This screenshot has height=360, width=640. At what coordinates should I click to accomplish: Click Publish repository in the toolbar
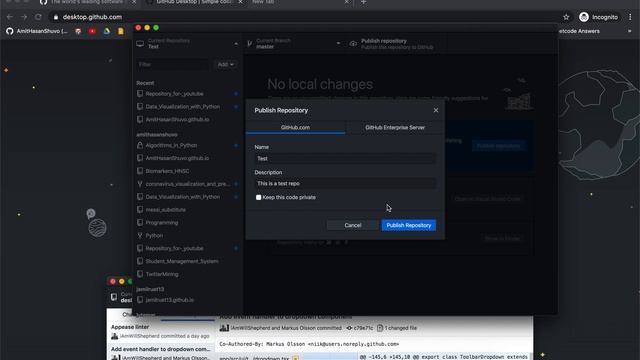(x=397, y=44)
